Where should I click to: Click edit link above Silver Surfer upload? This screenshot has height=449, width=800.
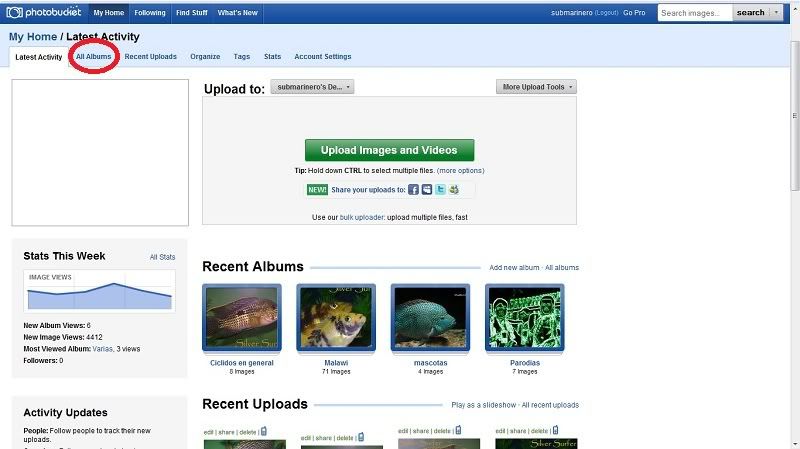[500, 431]
